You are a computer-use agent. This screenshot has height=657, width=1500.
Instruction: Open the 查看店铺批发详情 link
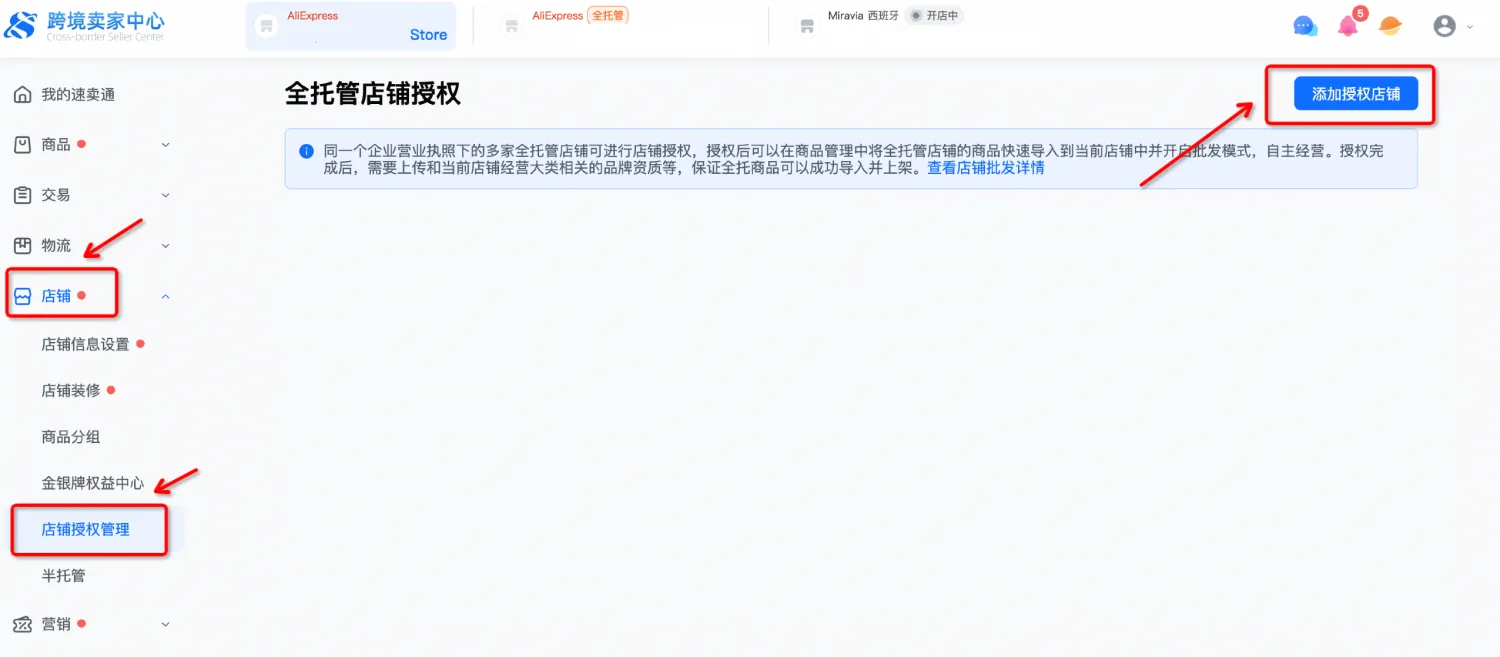tap(985, 168)
